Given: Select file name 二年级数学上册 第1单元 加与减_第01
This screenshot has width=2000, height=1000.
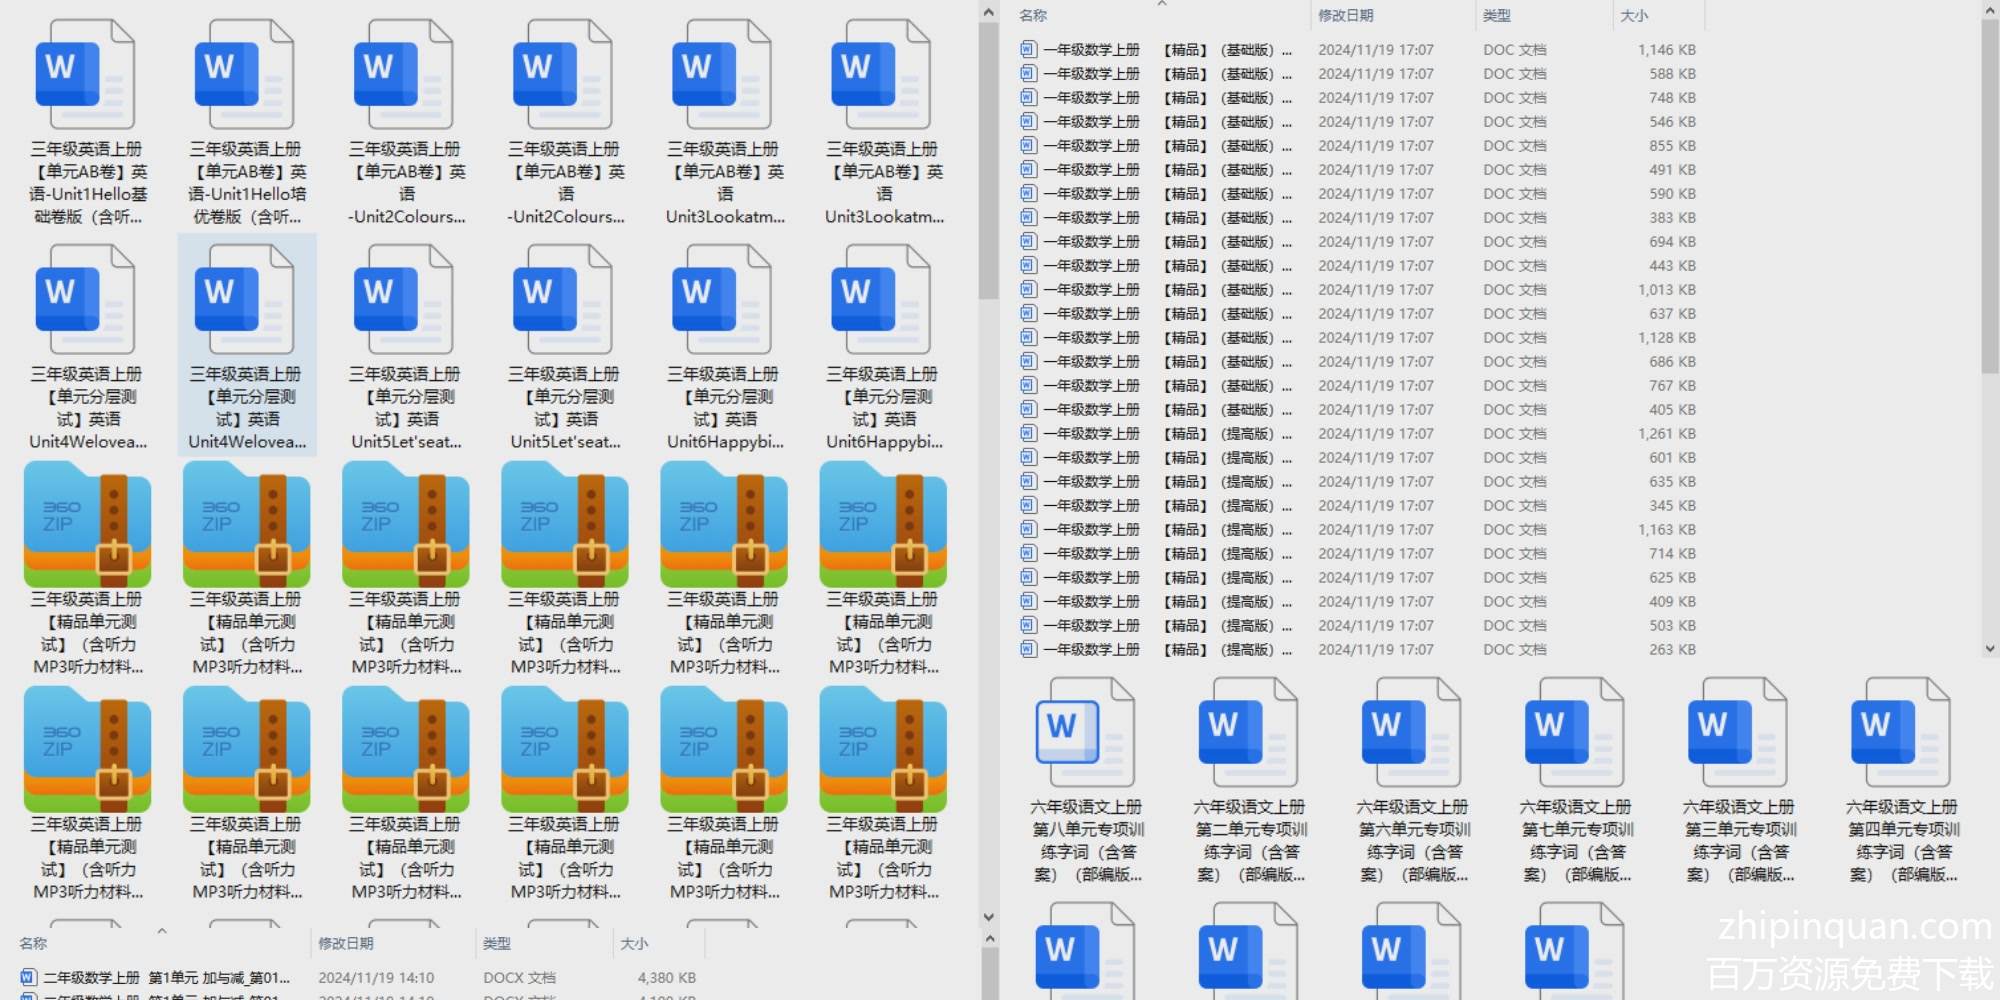Looking at the screenshot, I should tap(166, 977).
